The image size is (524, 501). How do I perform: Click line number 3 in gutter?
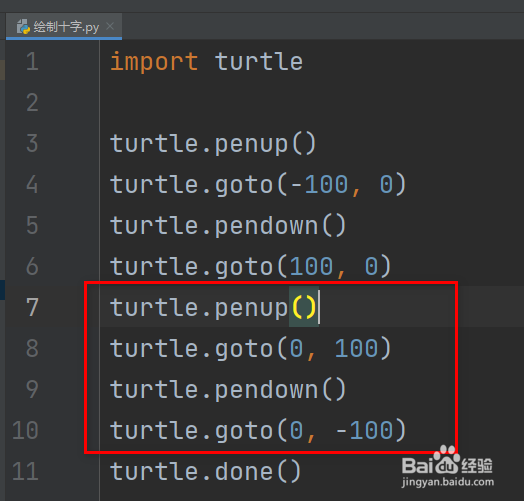32,143
